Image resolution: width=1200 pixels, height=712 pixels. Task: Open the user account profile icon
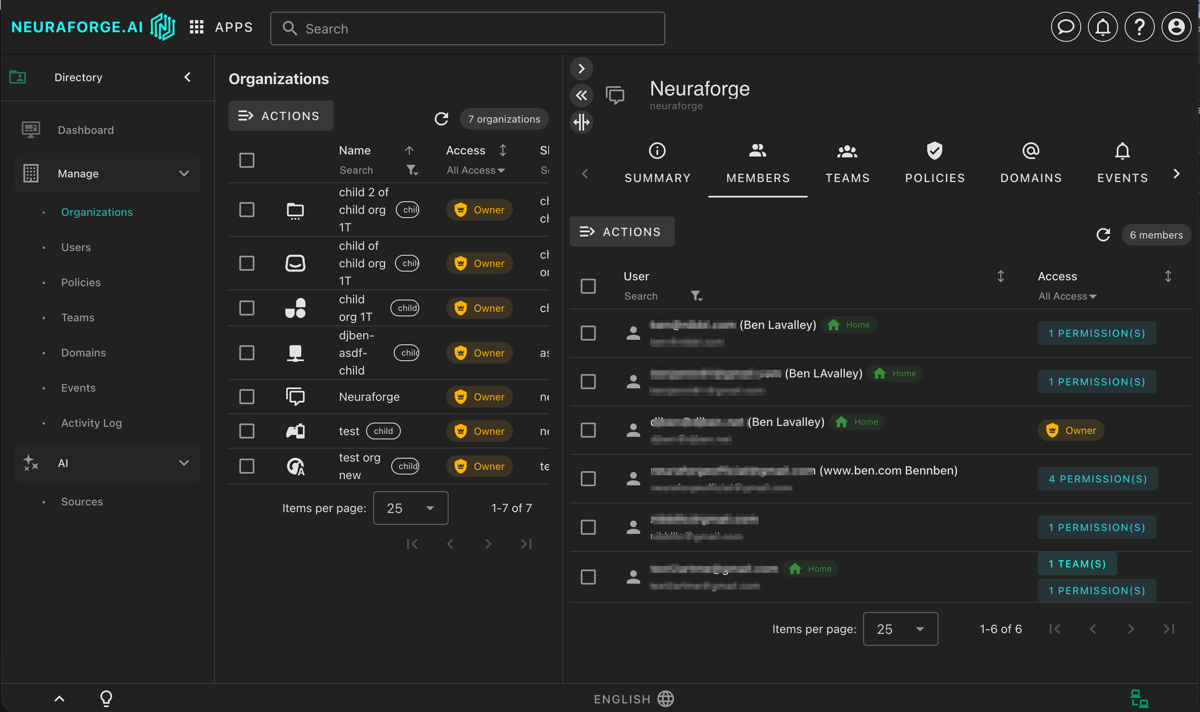pyautogui.click(x=1176, y=28)
